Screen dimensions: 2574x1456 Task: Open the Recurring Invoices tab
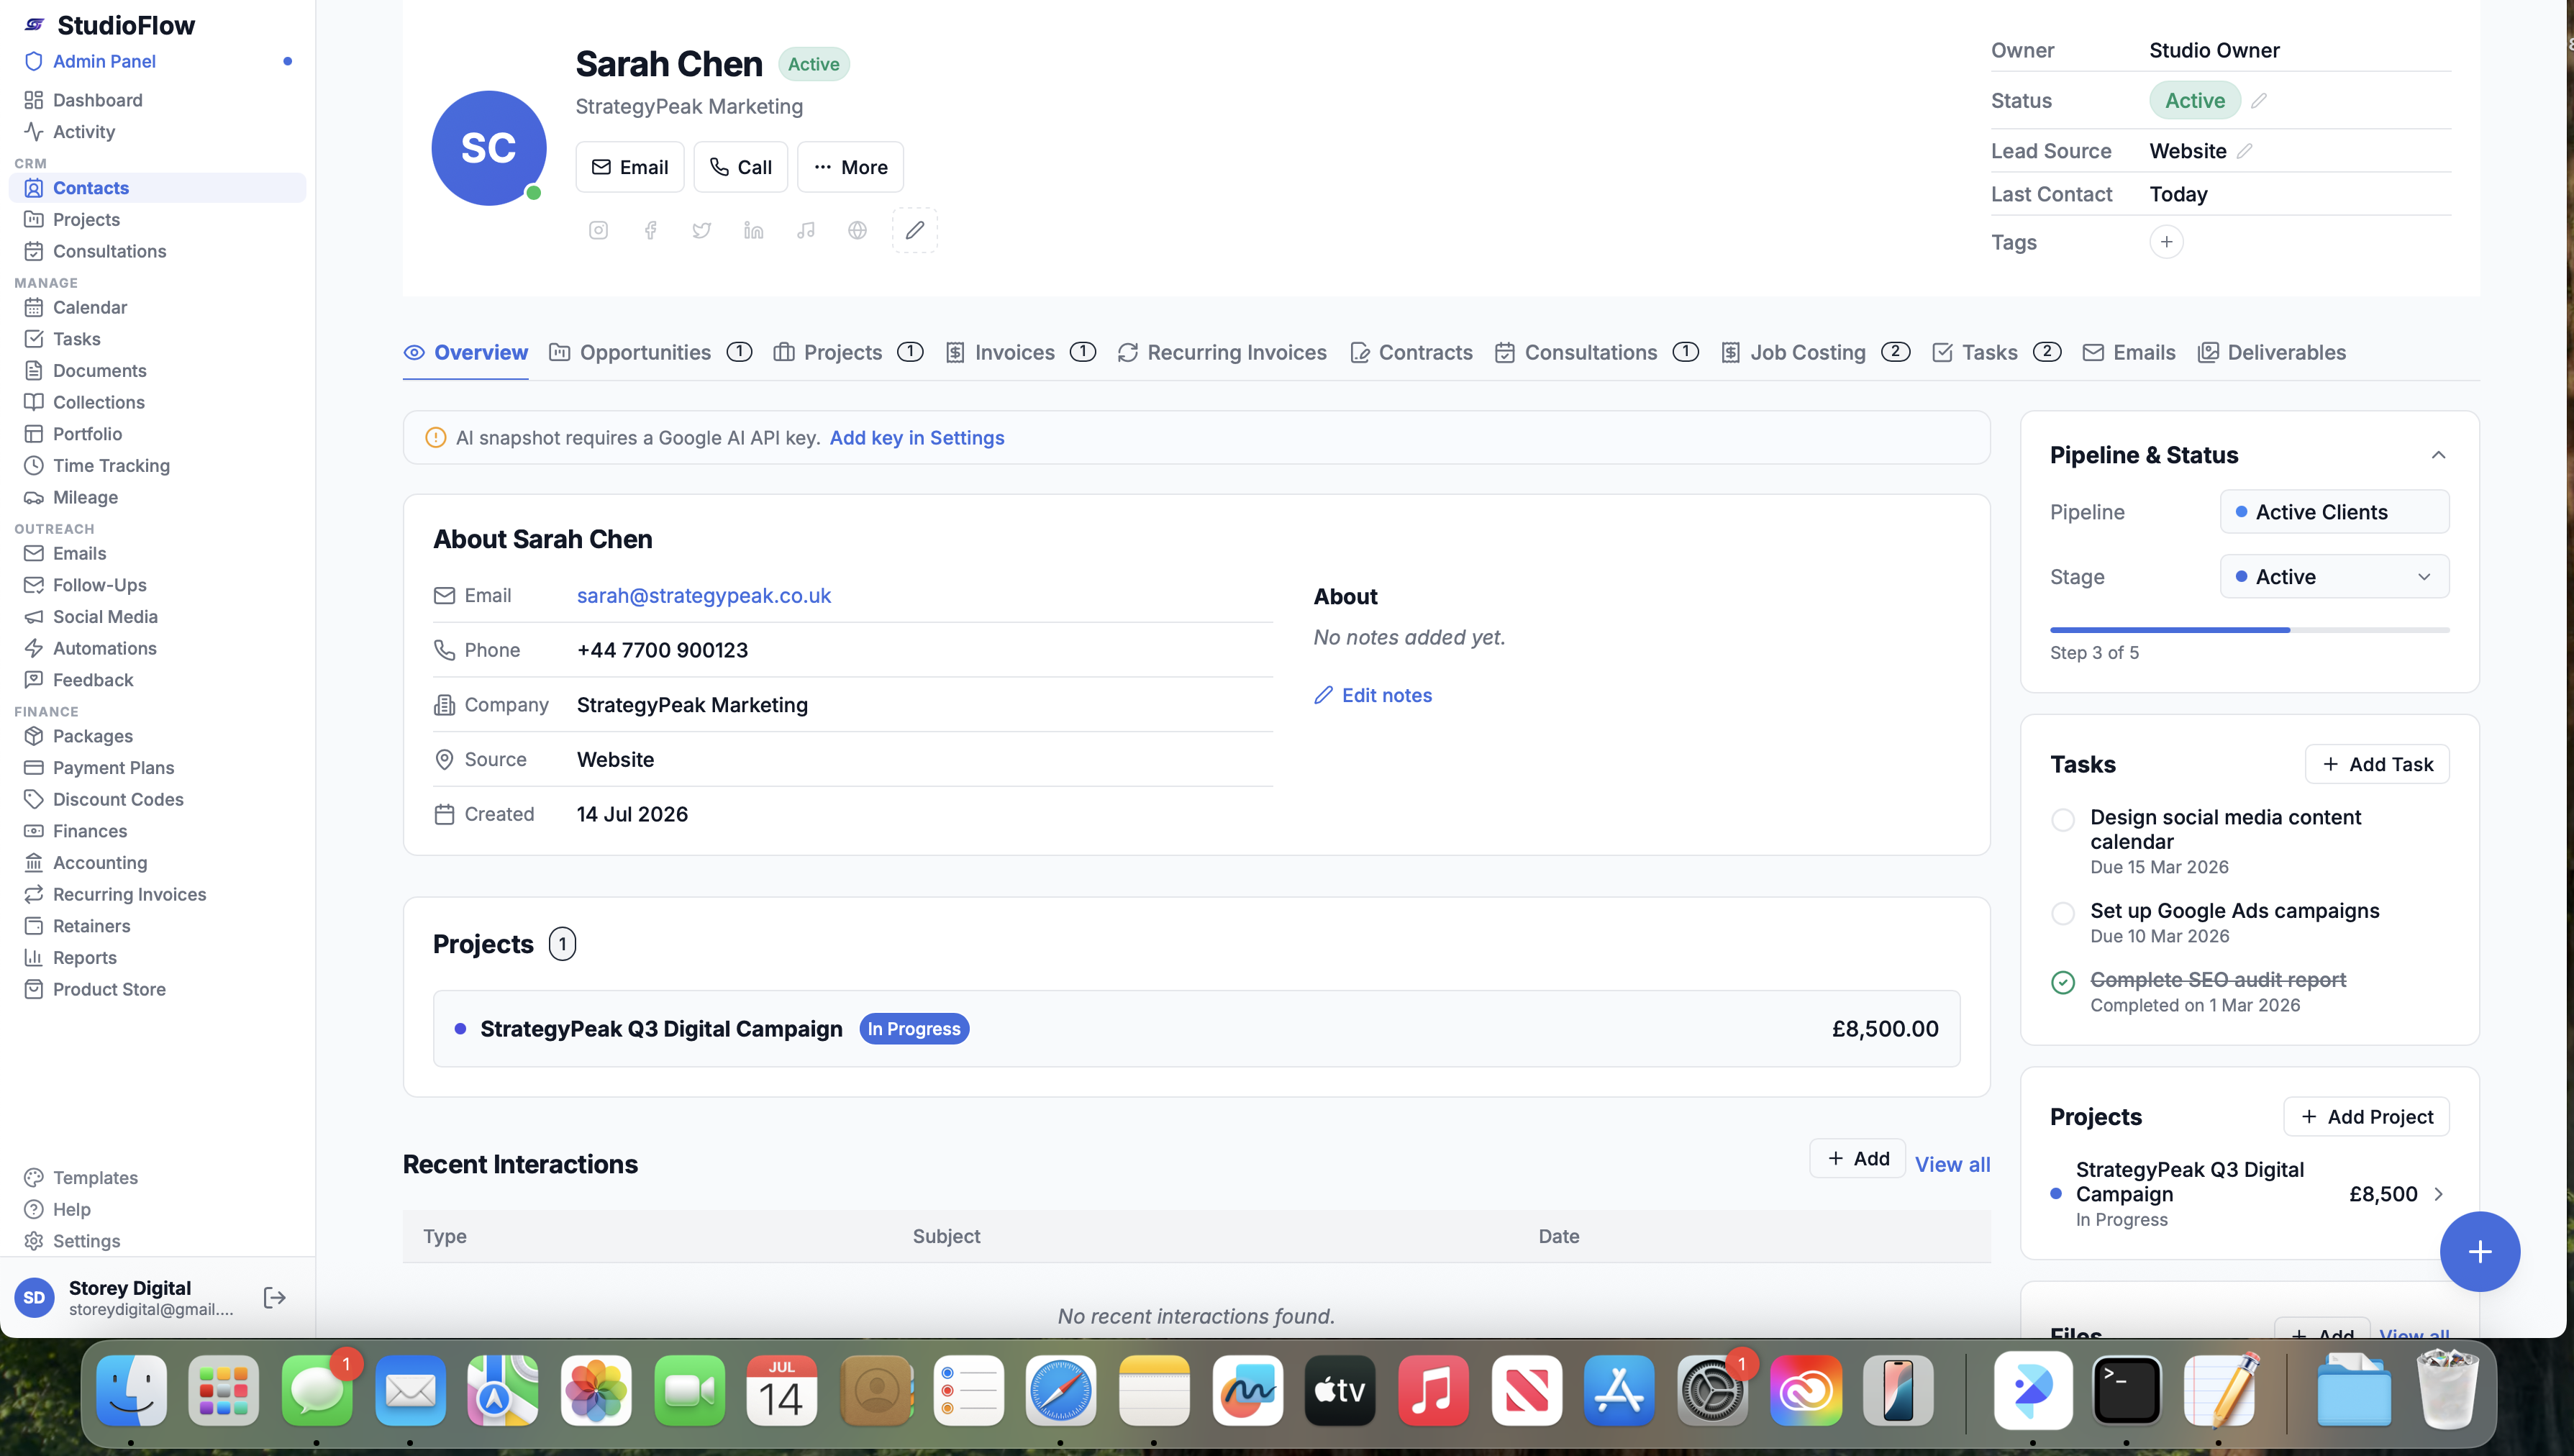(1222, 352)
